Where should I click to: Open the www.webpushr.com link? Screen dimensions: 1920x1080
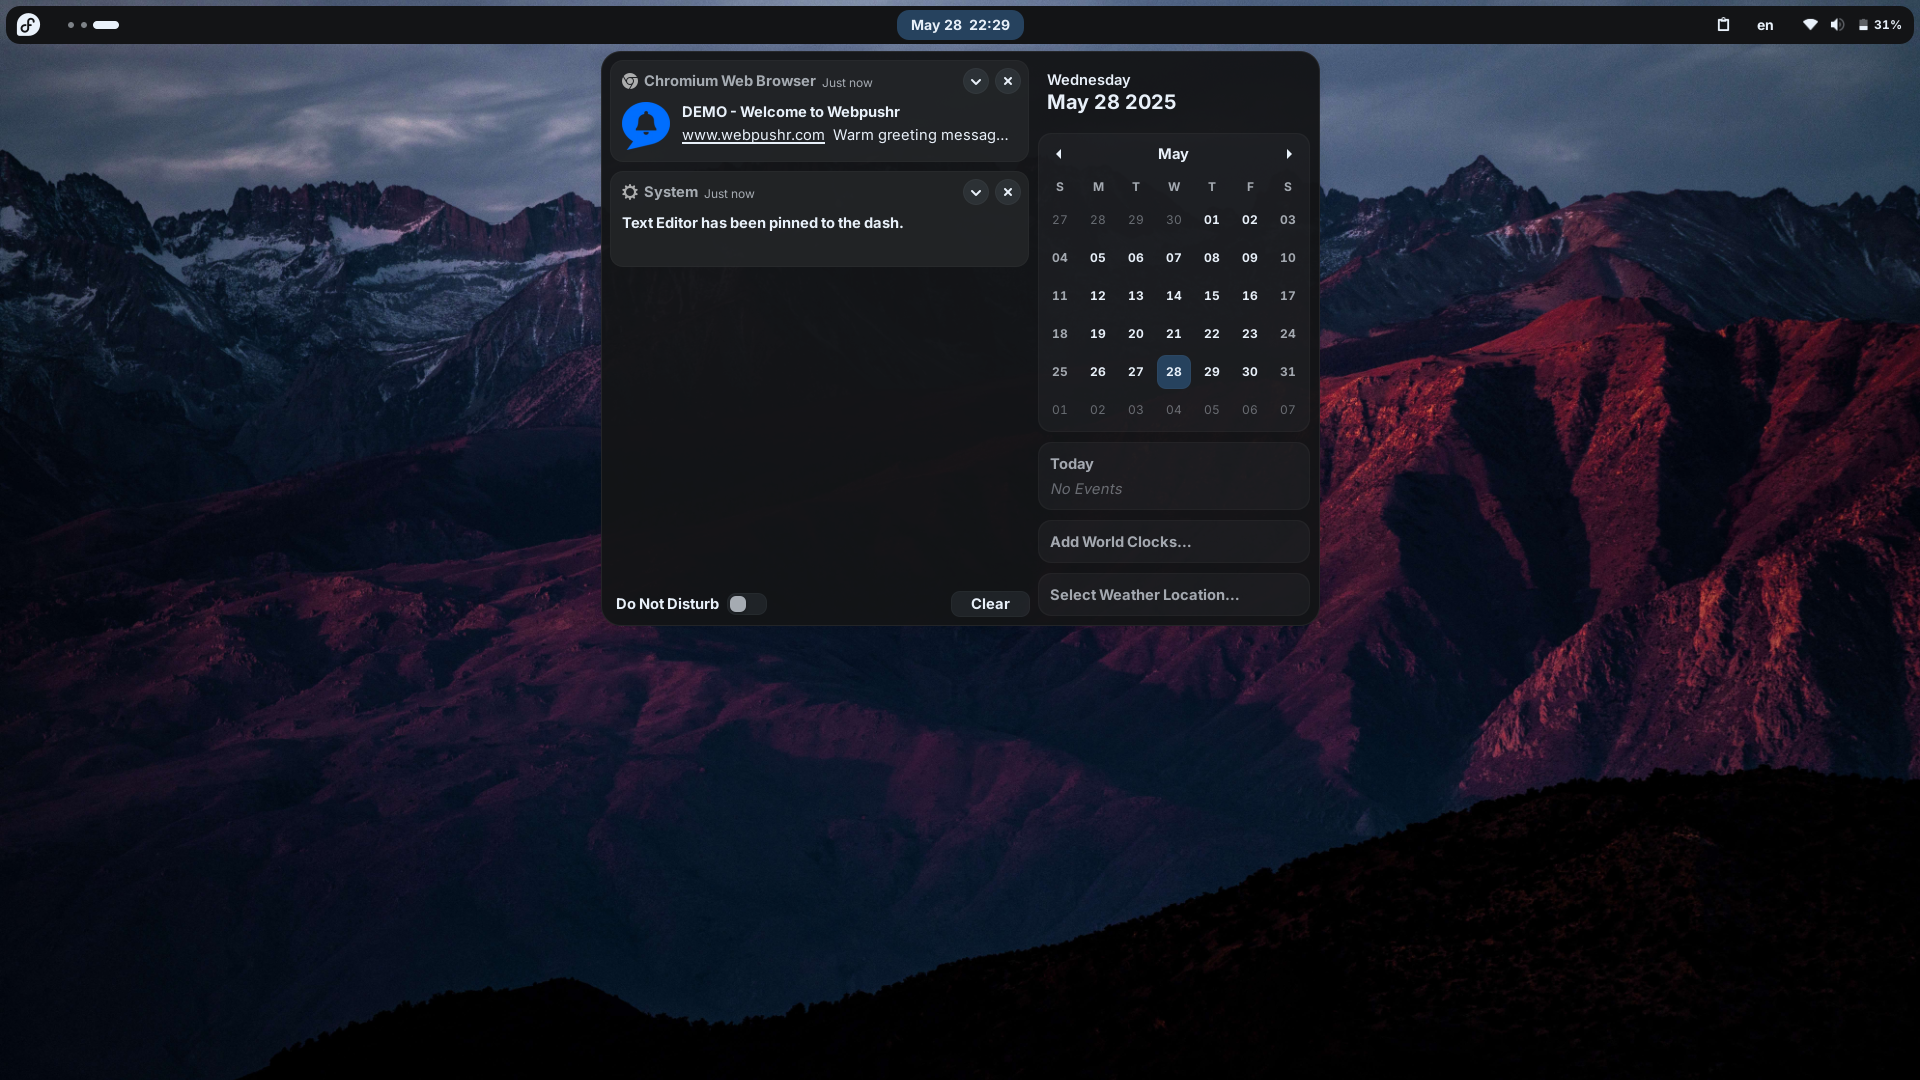753,134
